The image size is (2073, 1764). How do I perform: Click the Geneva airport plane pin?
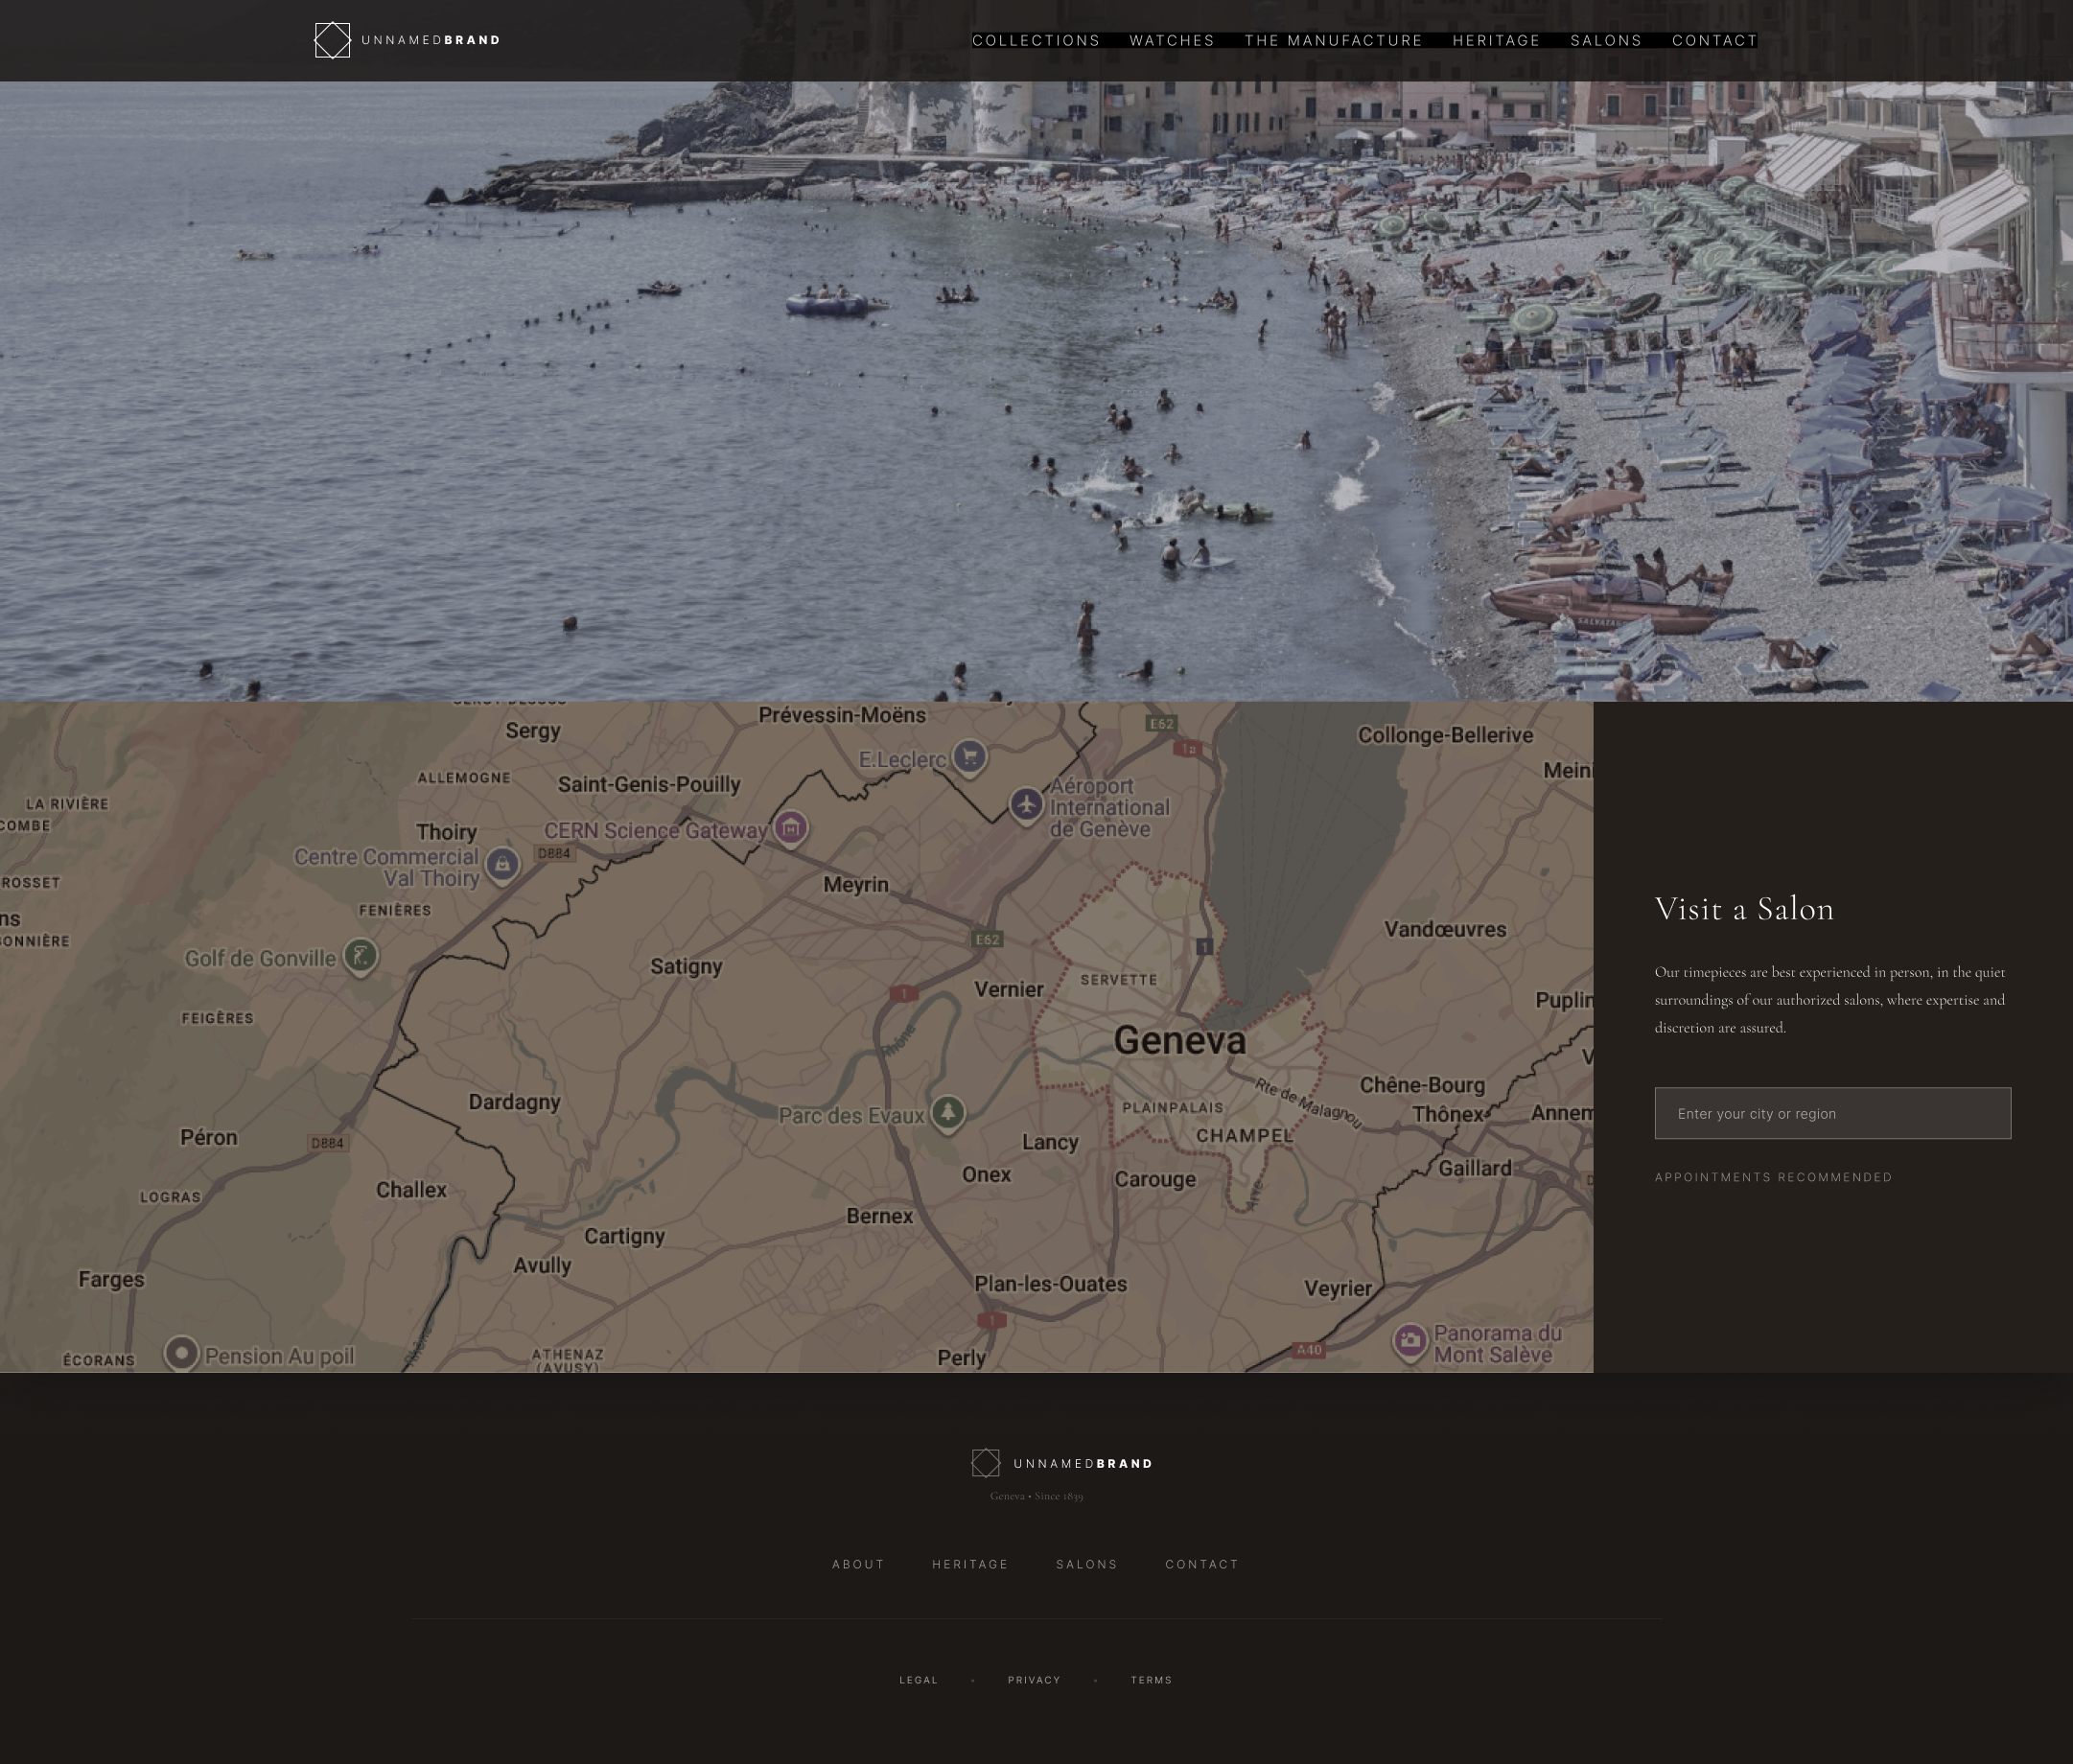(1026, 804)
